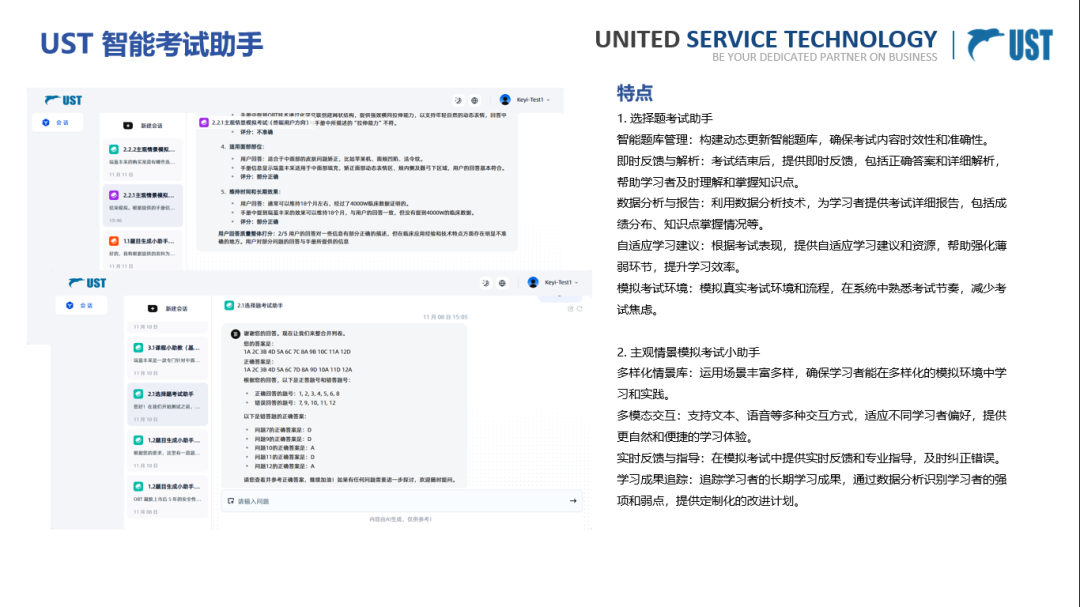Open 1.1题目生成小助手 conversation in upper window
The width and height of the screenshot is (1080, 607).
point(143,250)
